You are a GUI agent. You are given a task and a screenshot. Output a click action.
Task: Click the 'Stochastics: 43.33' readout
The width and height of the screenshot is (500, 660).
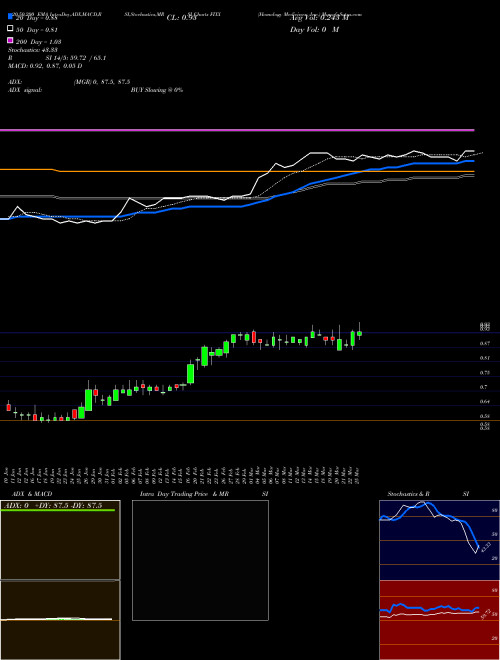coord(33,50)
